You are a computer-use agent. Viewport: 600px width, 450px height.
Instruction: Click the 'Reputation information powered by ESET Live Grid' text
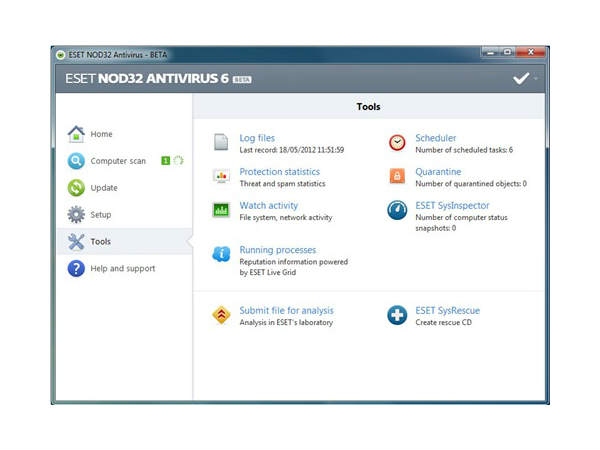293,267
